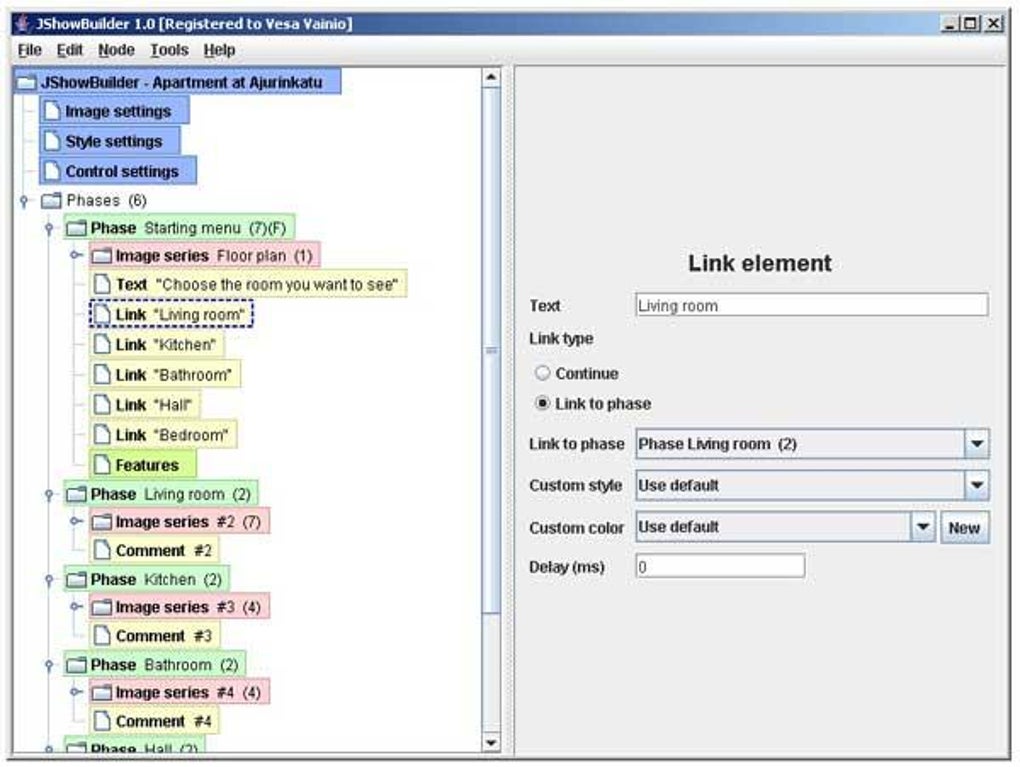
Task: Select the Control settings label
Action: (x=122, y=172)
